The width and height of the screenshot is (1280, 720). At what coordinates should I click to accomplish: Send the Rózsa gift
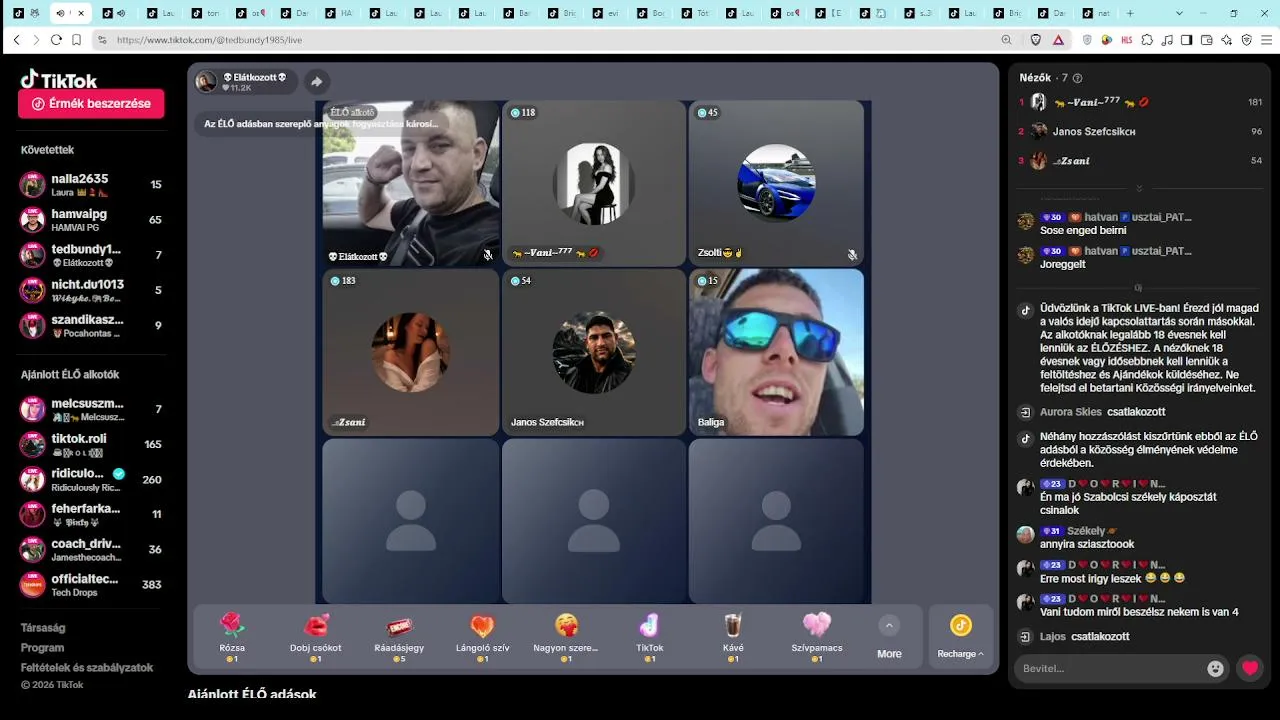(232, 637)
